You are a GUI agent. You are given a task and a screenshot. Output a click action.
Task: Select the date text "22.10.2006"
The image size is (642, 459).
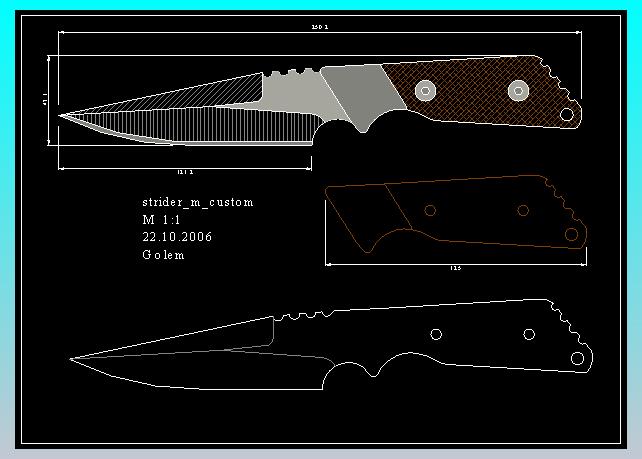[x=177, y=237]
